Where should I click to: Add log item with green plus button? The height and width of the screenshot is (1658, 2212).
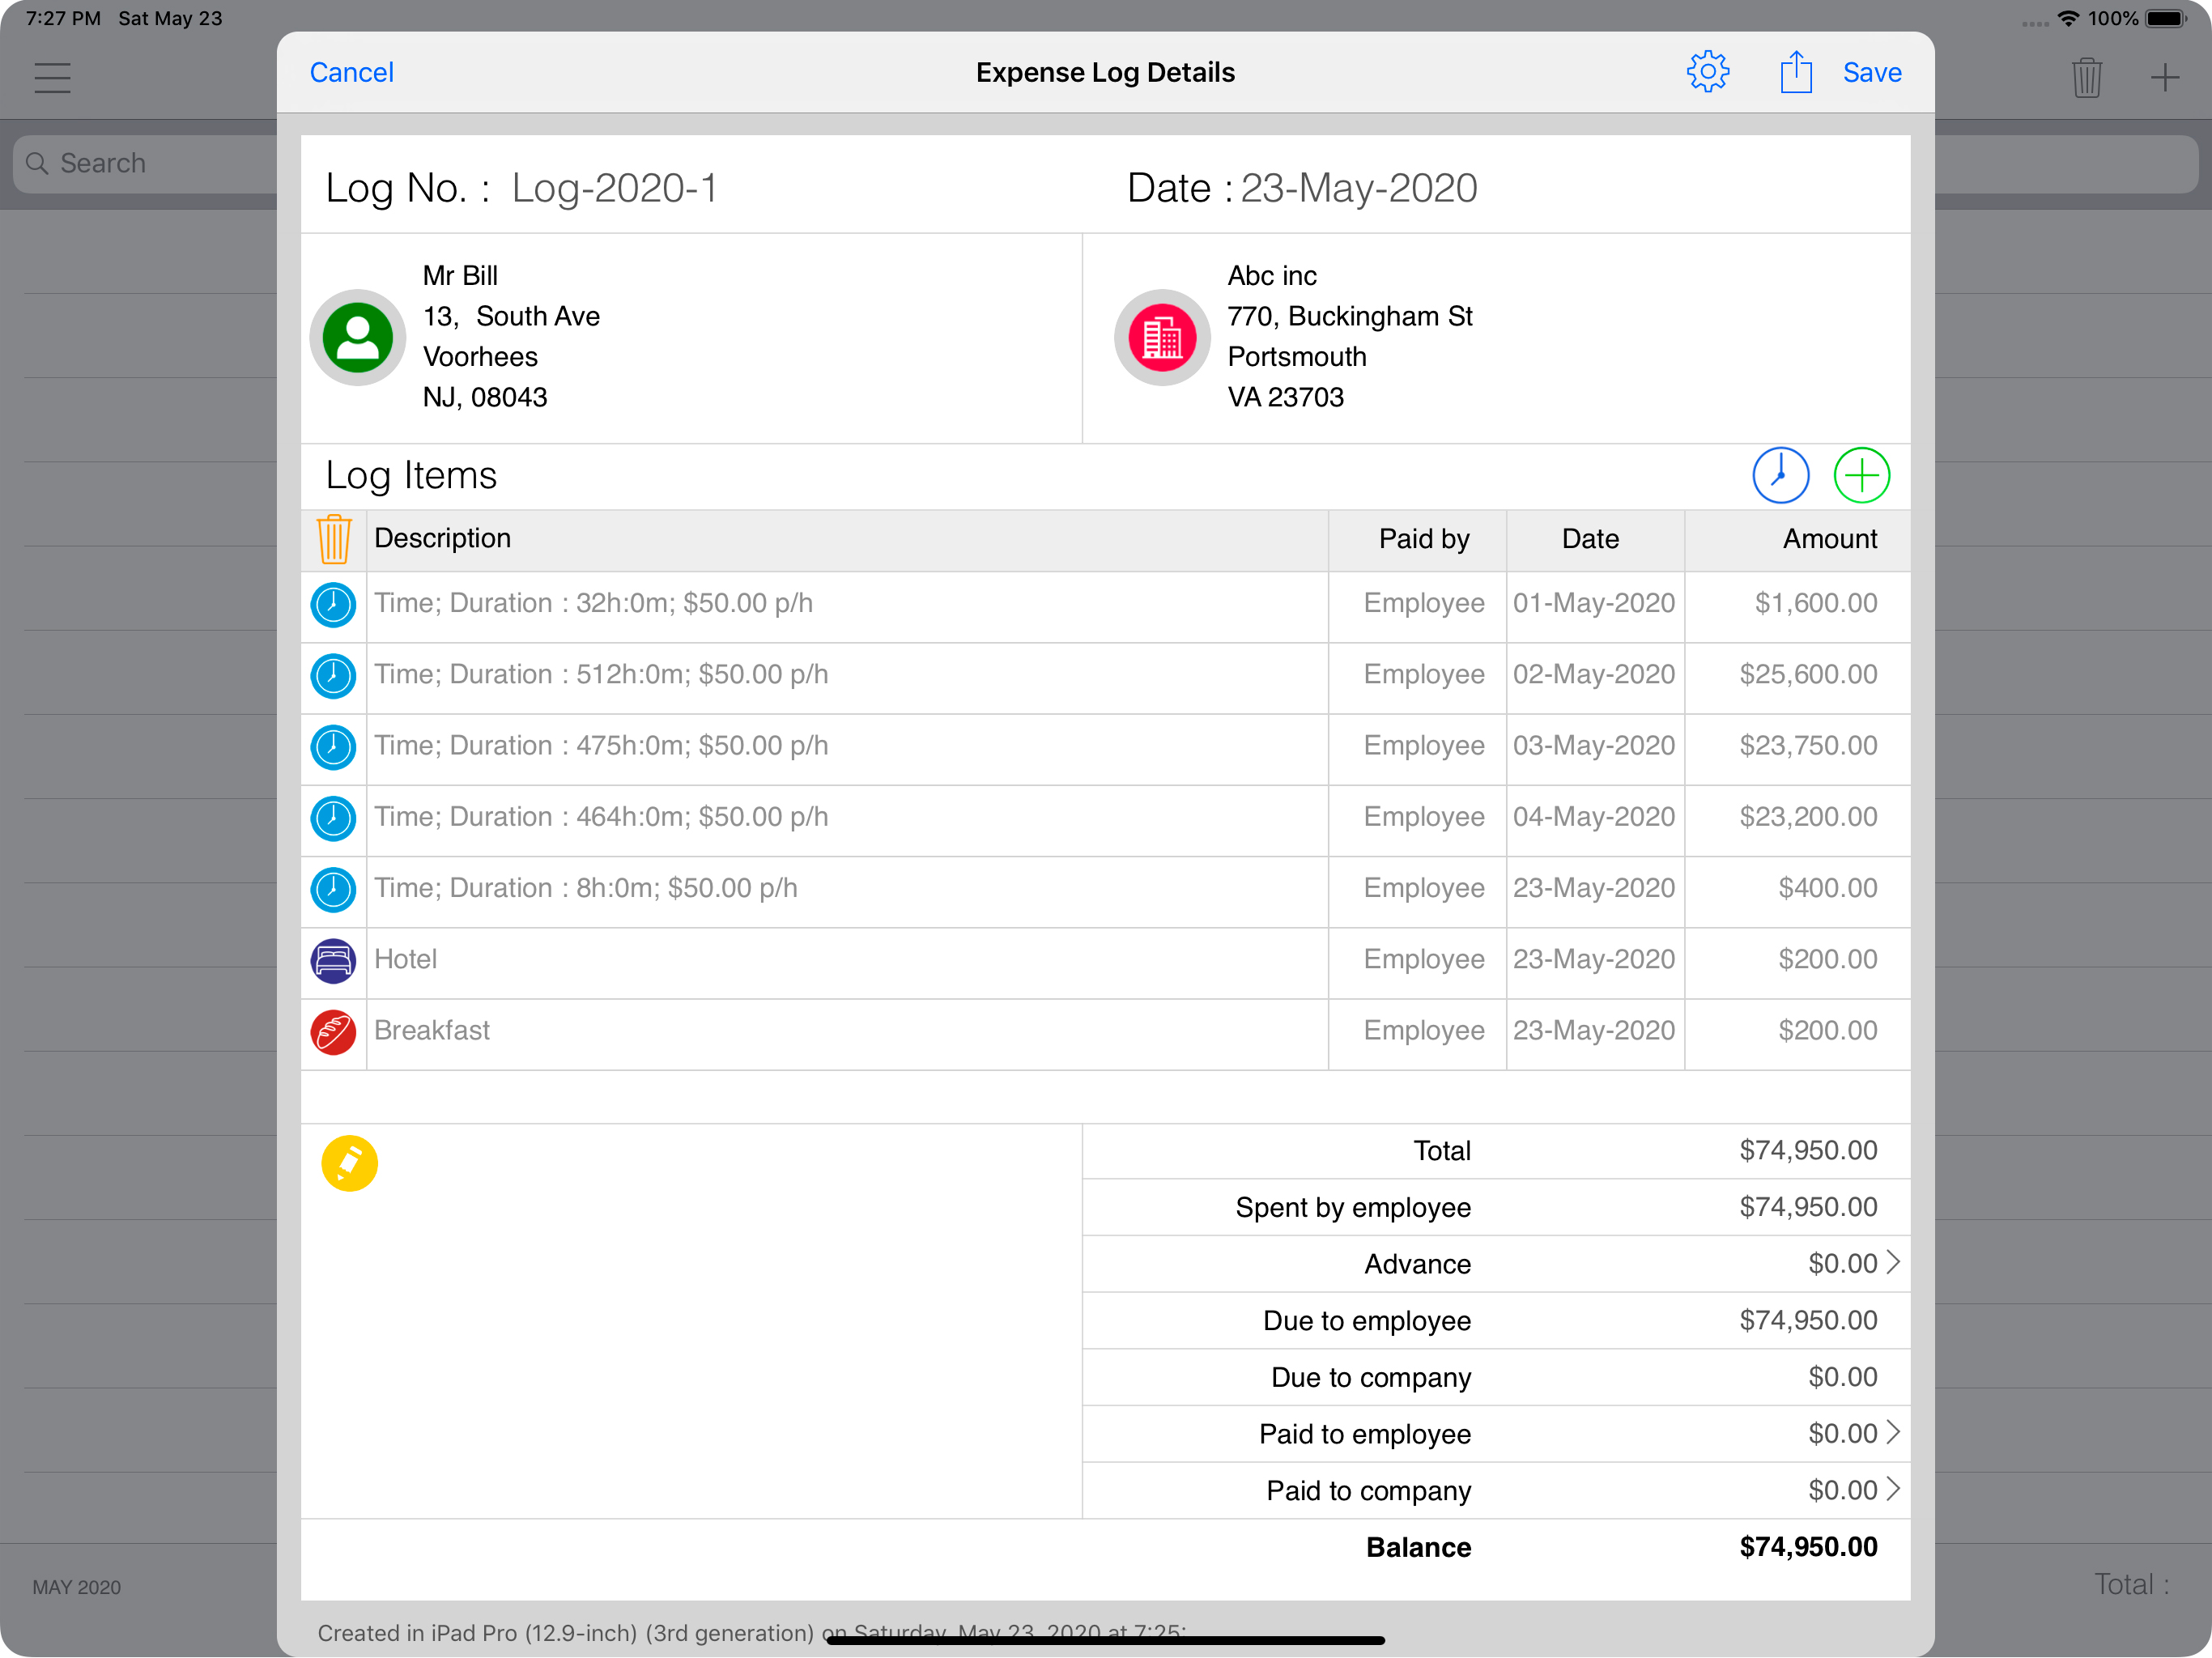pos(1861,475)
